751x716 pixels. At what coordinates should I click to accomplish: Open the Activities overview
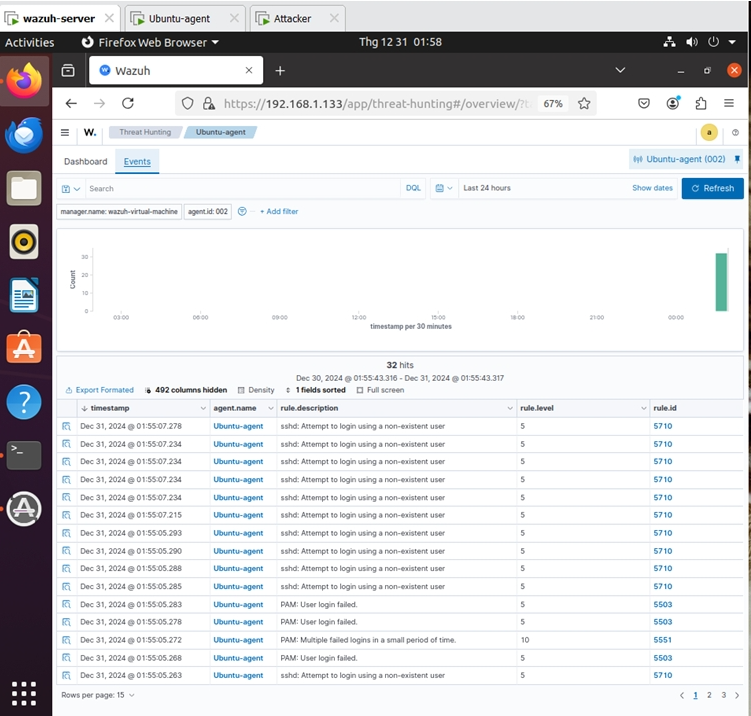tap(30, 42)
